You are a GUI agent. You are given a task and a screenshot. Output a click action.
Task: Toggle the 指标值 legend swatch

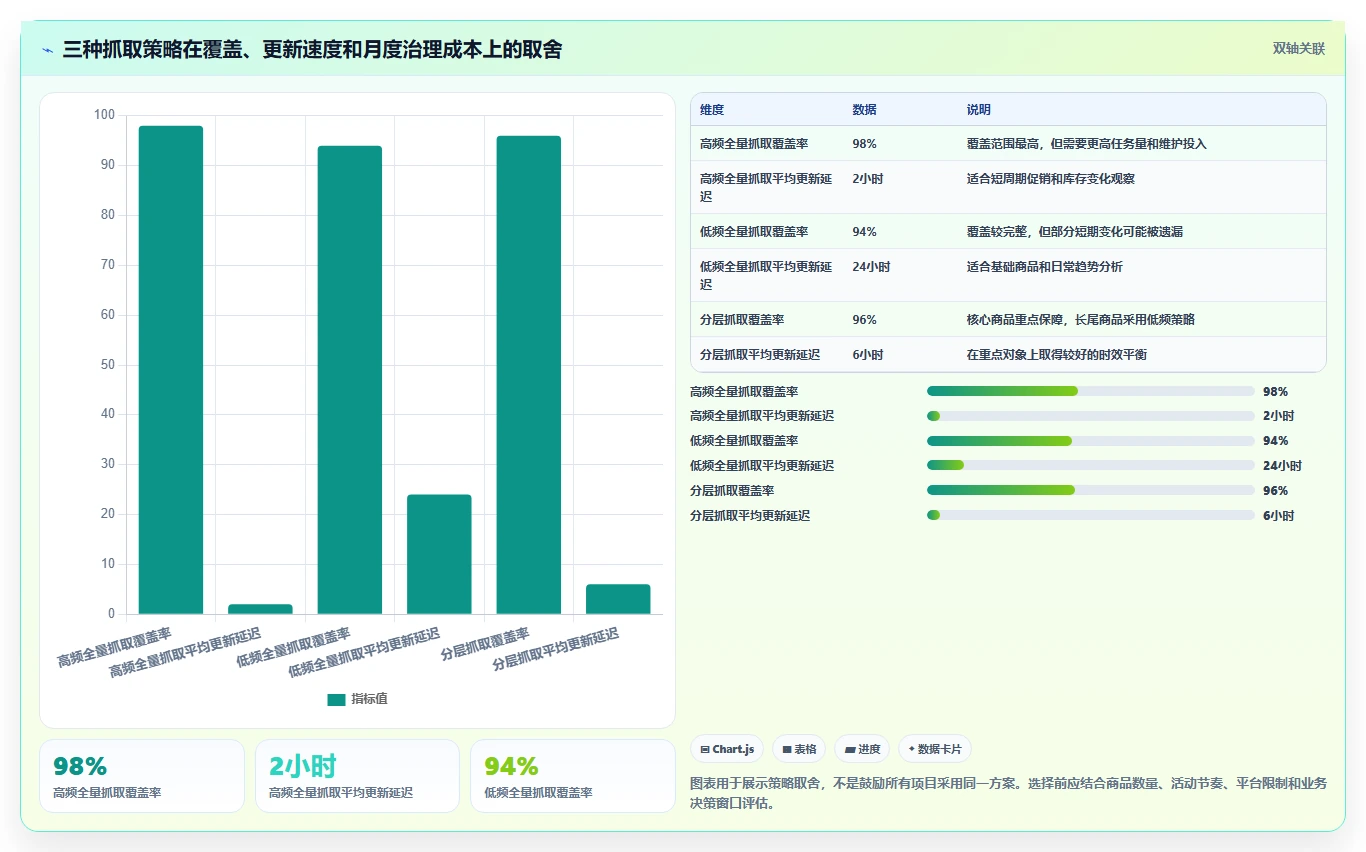tap(336, 699)
